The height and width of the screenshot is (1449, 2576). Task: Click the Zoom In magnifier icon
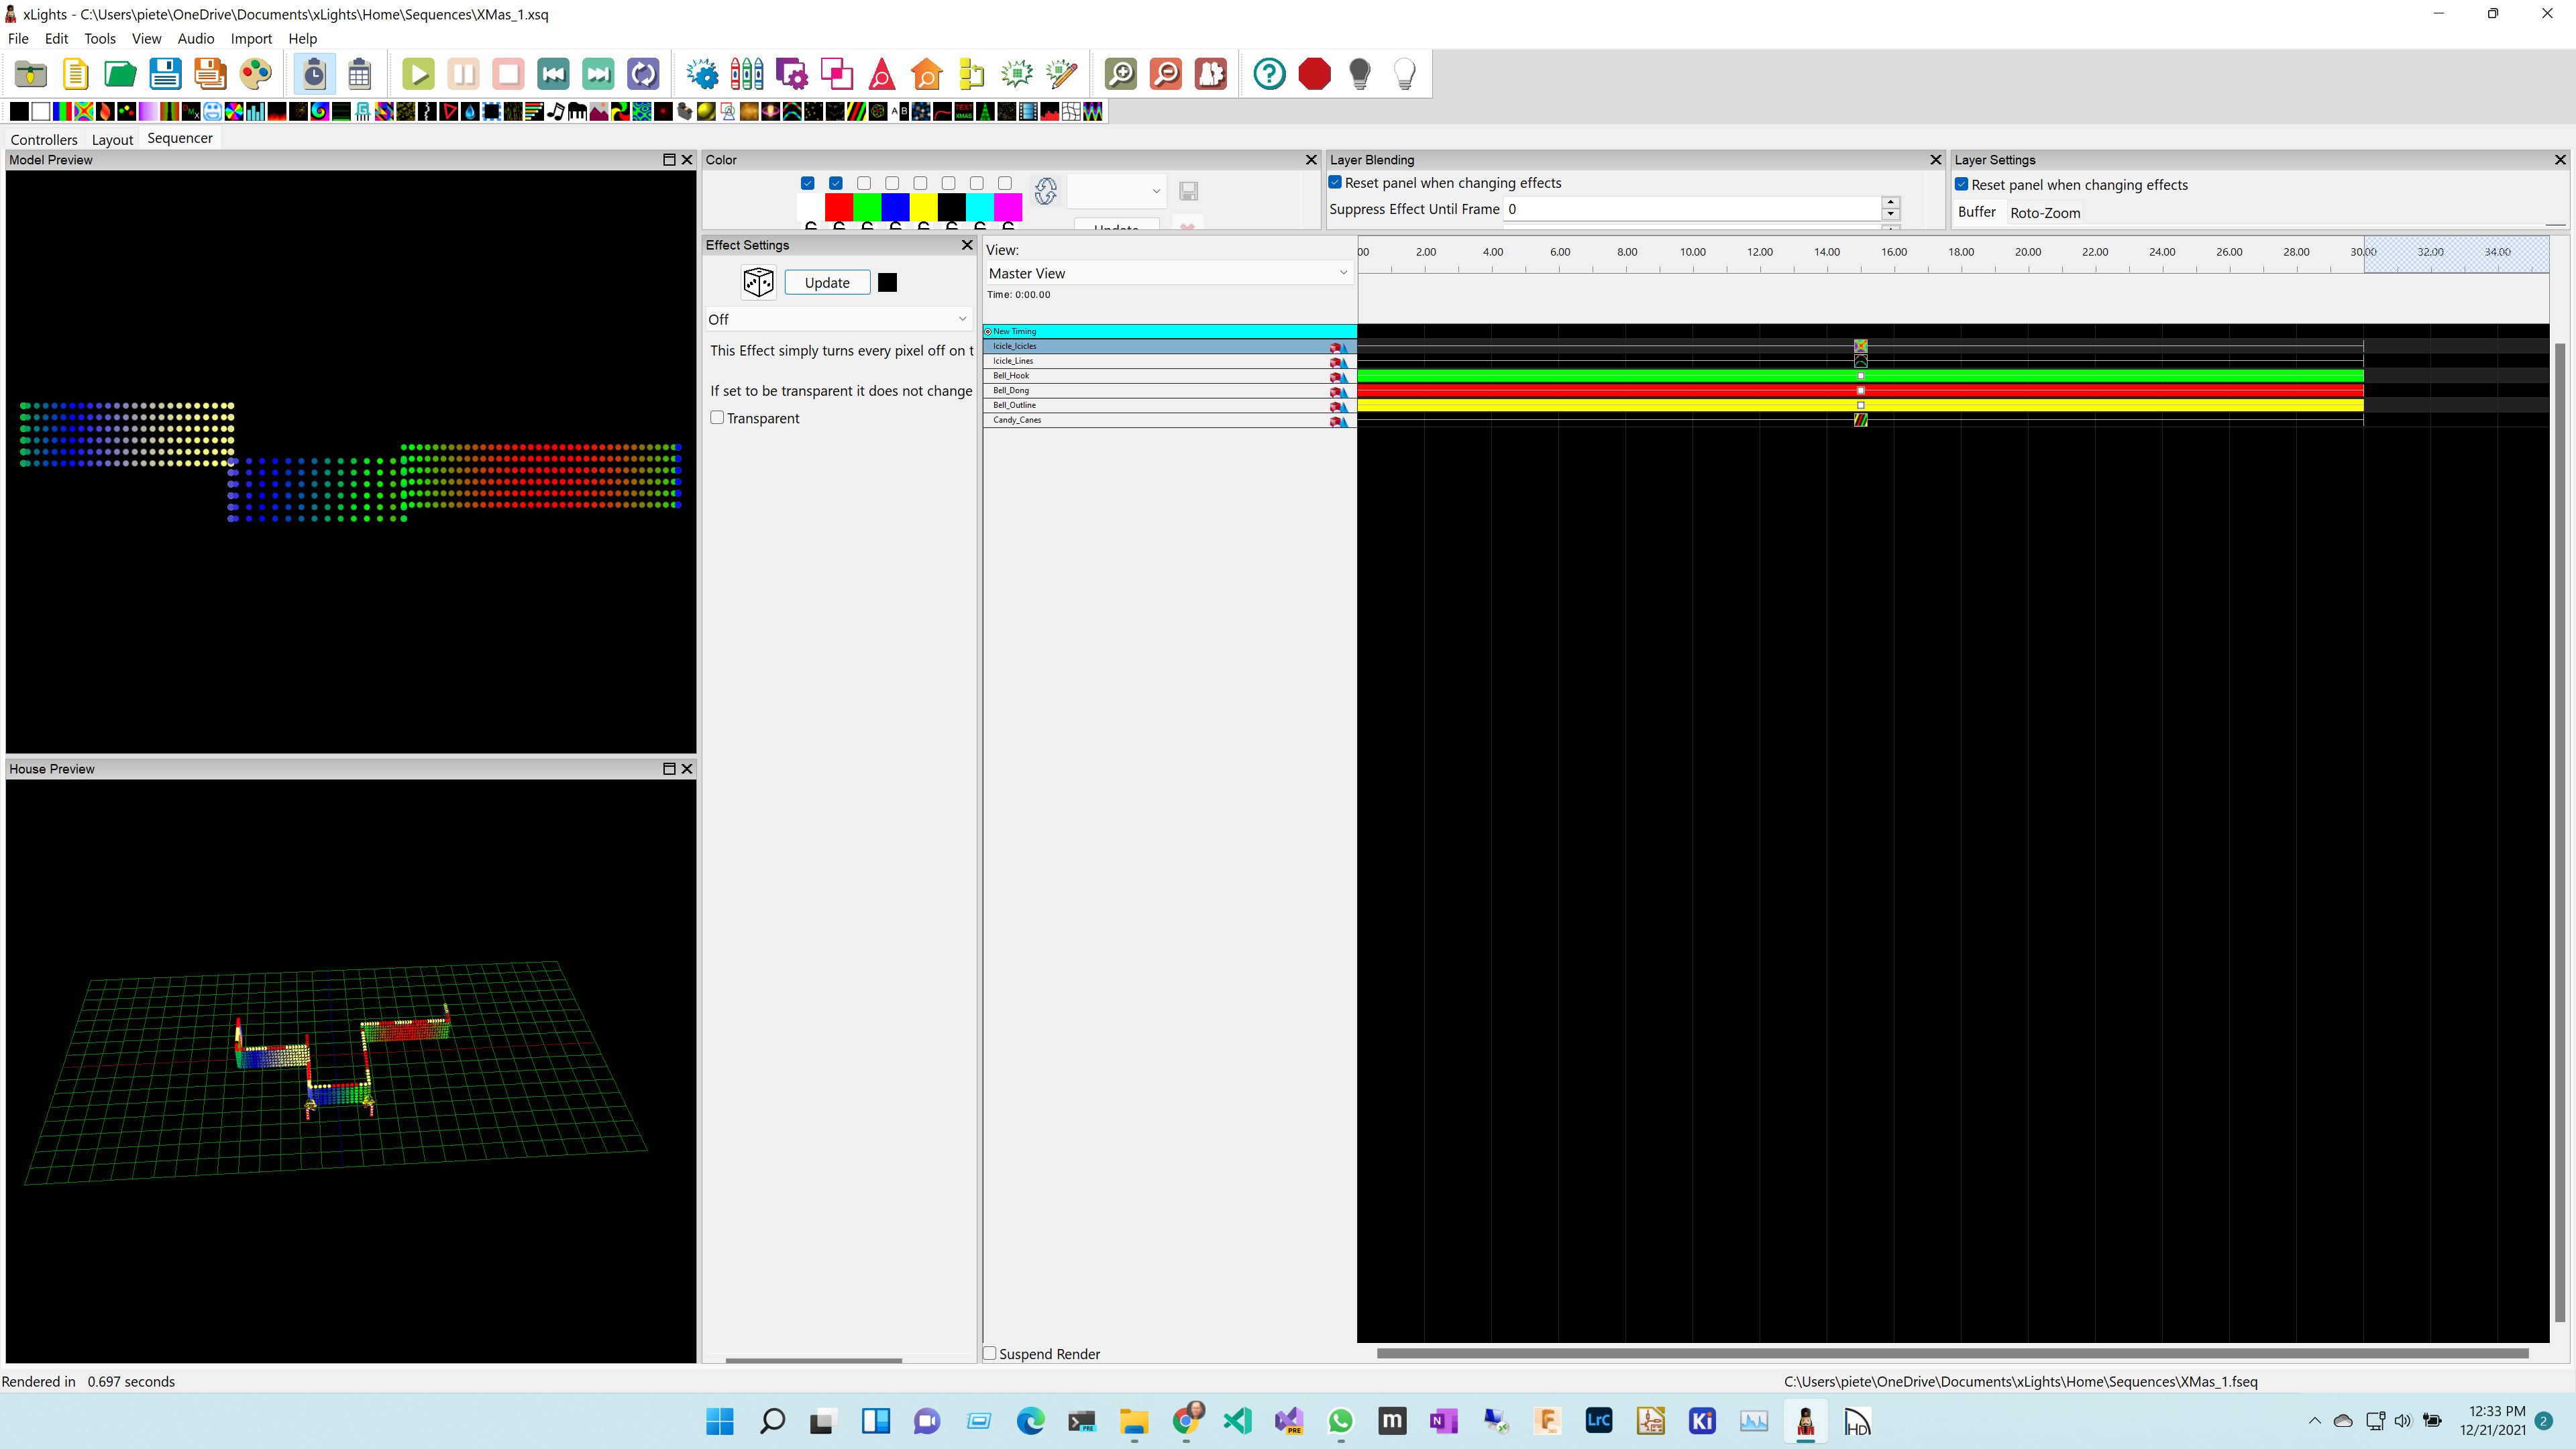(1120, 74)
